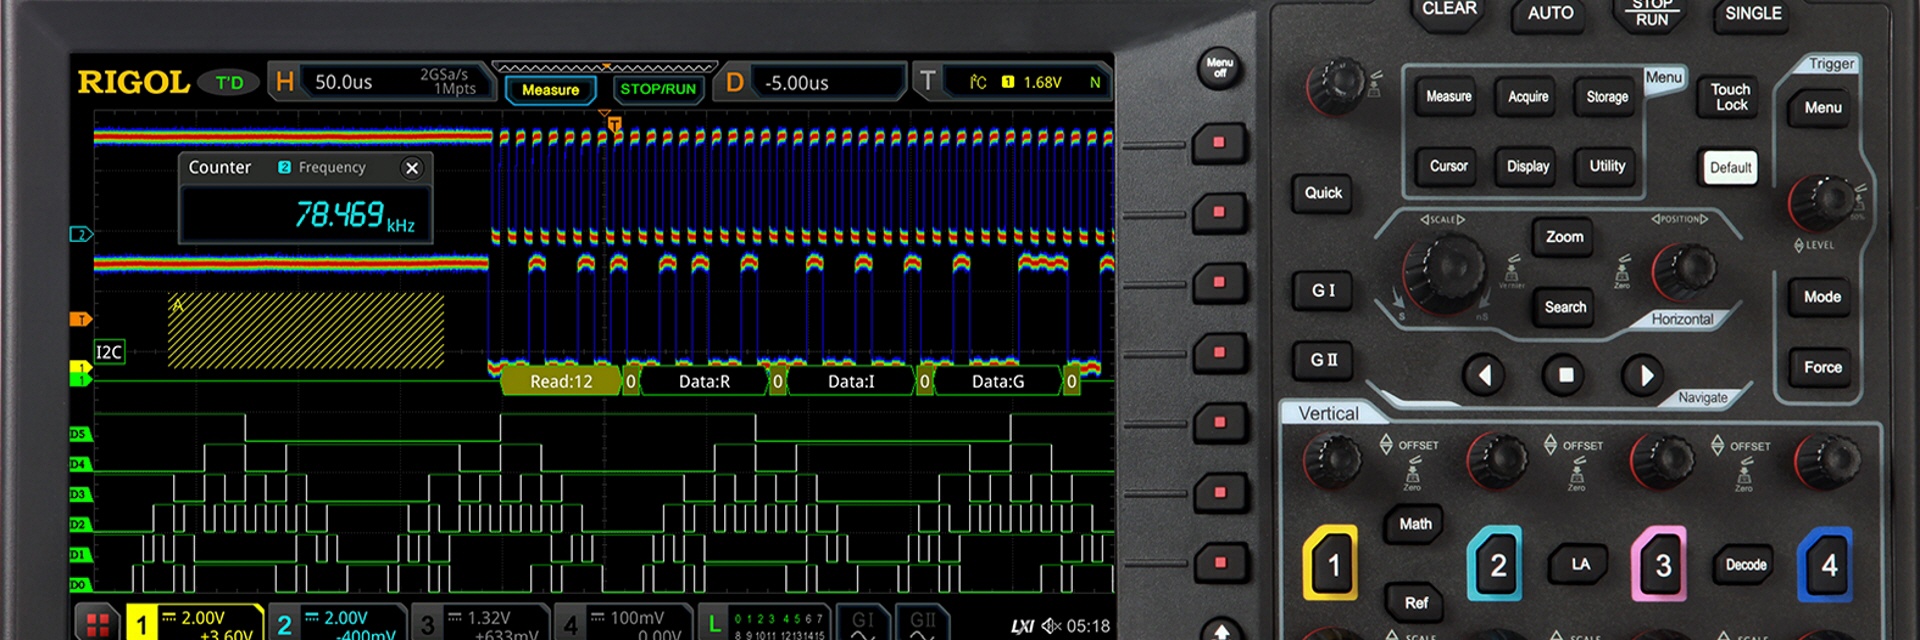Open the horizontal timebase 50.0us box
The width and height of the screenshot is (1920, 640).
click(381, 82)
